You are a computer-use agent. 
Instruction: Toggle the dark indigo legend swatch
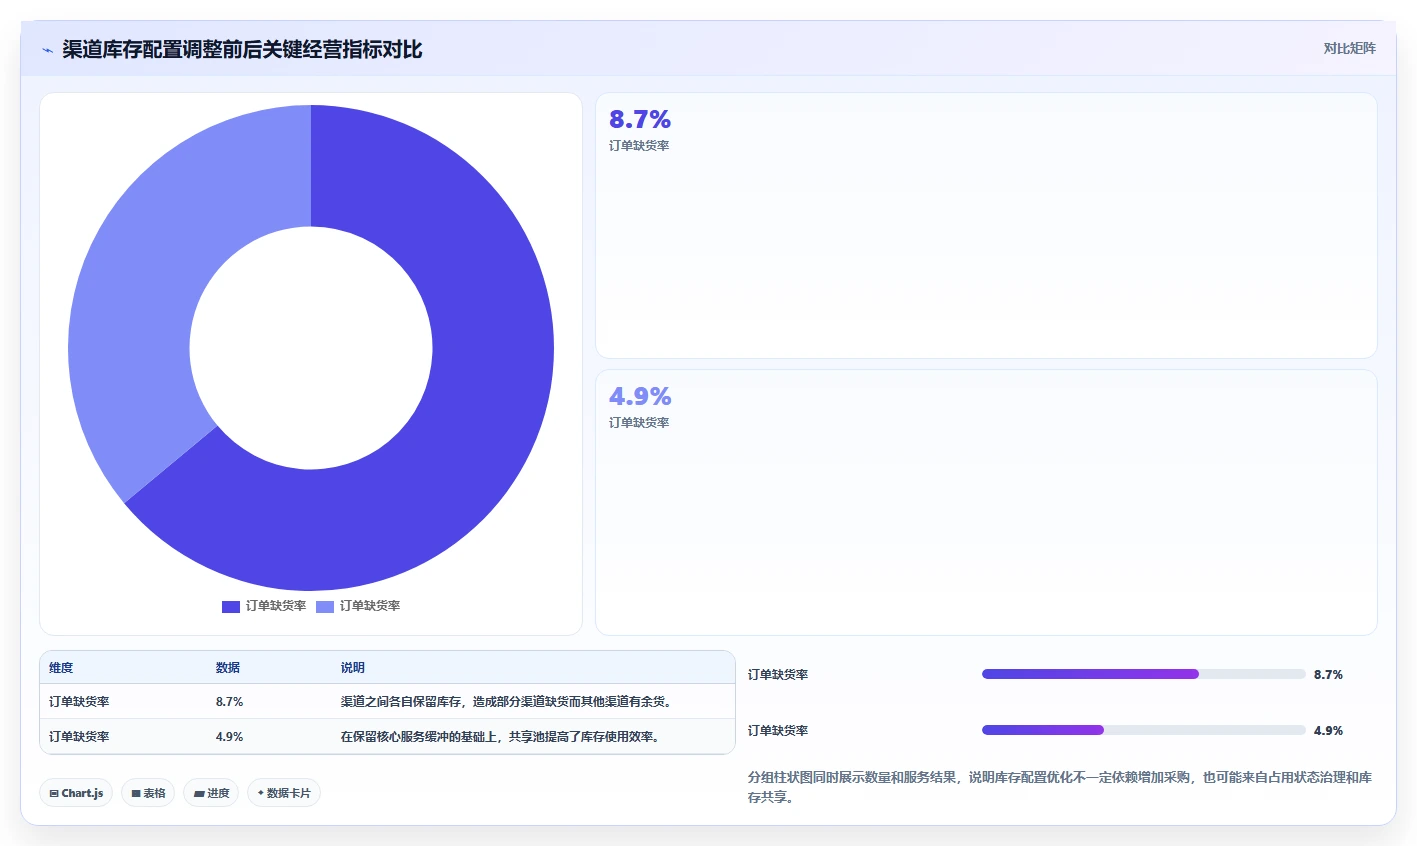231,606
